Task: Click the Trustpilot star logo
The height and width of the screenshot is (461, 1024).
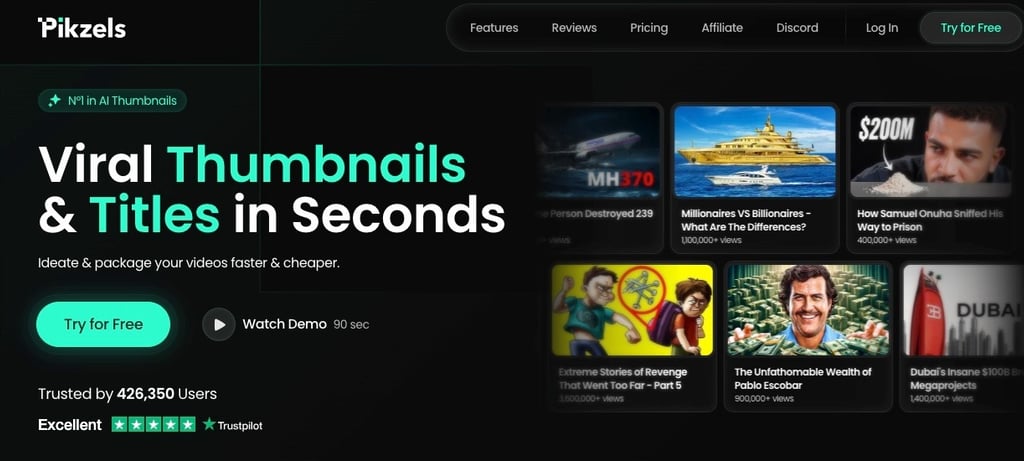Action: pyautogui.click(x=209, y=424)
